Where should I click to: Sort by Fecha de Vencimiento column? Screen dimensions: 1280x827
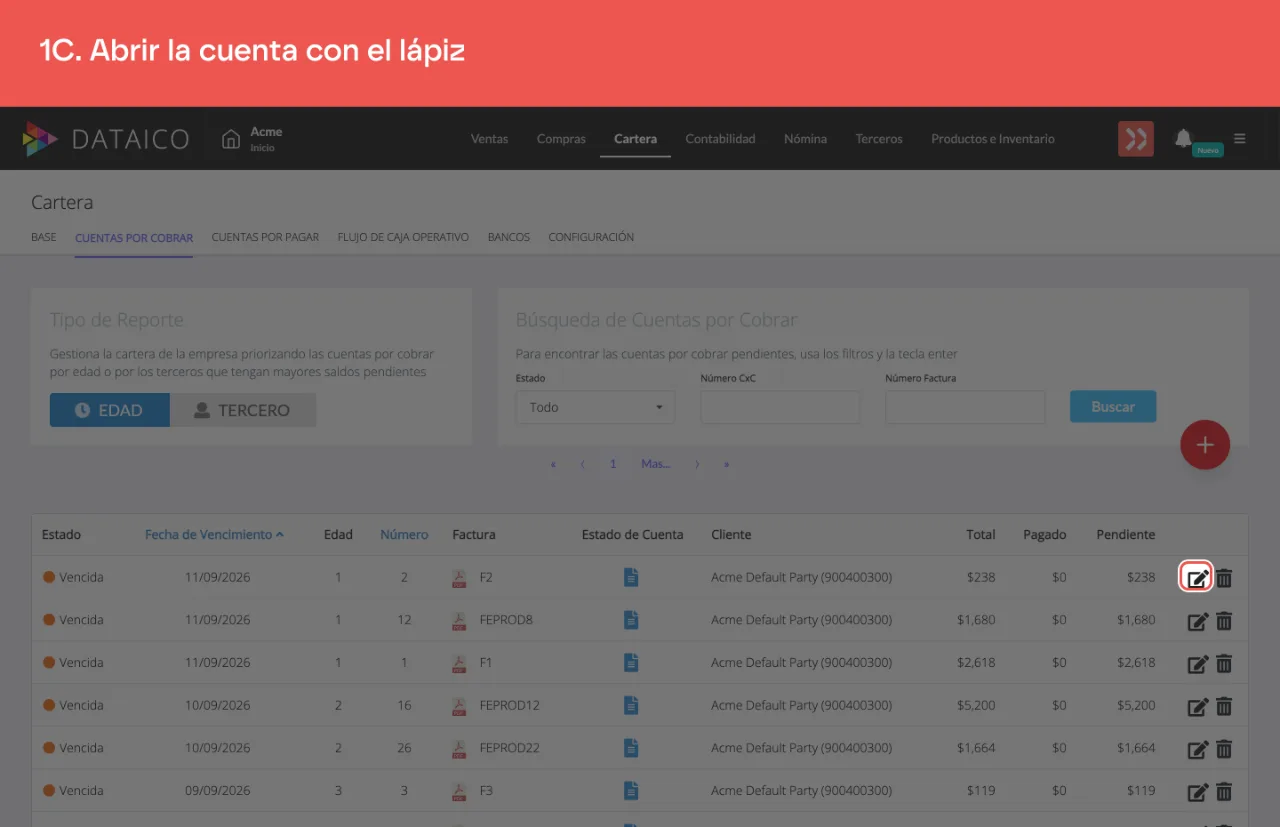(x=214, y=535)
